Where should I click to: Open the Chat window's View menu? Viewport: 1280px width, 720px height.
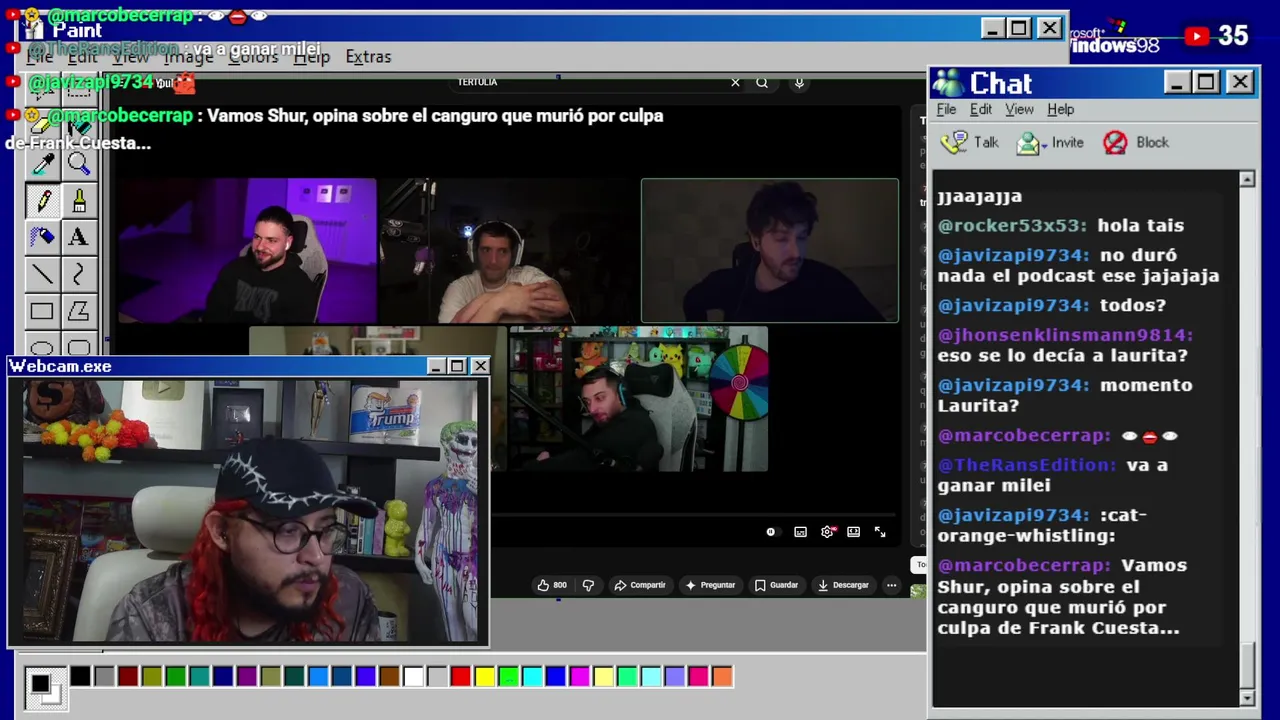pos(1019,109)
